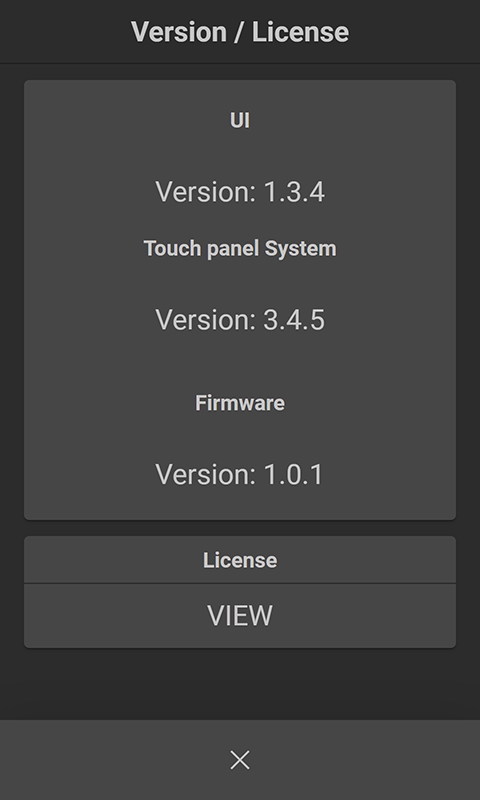The image size is (480, 800).
Task: Select the UI version 1.3.4 text
Action: (x=240, y=192)
